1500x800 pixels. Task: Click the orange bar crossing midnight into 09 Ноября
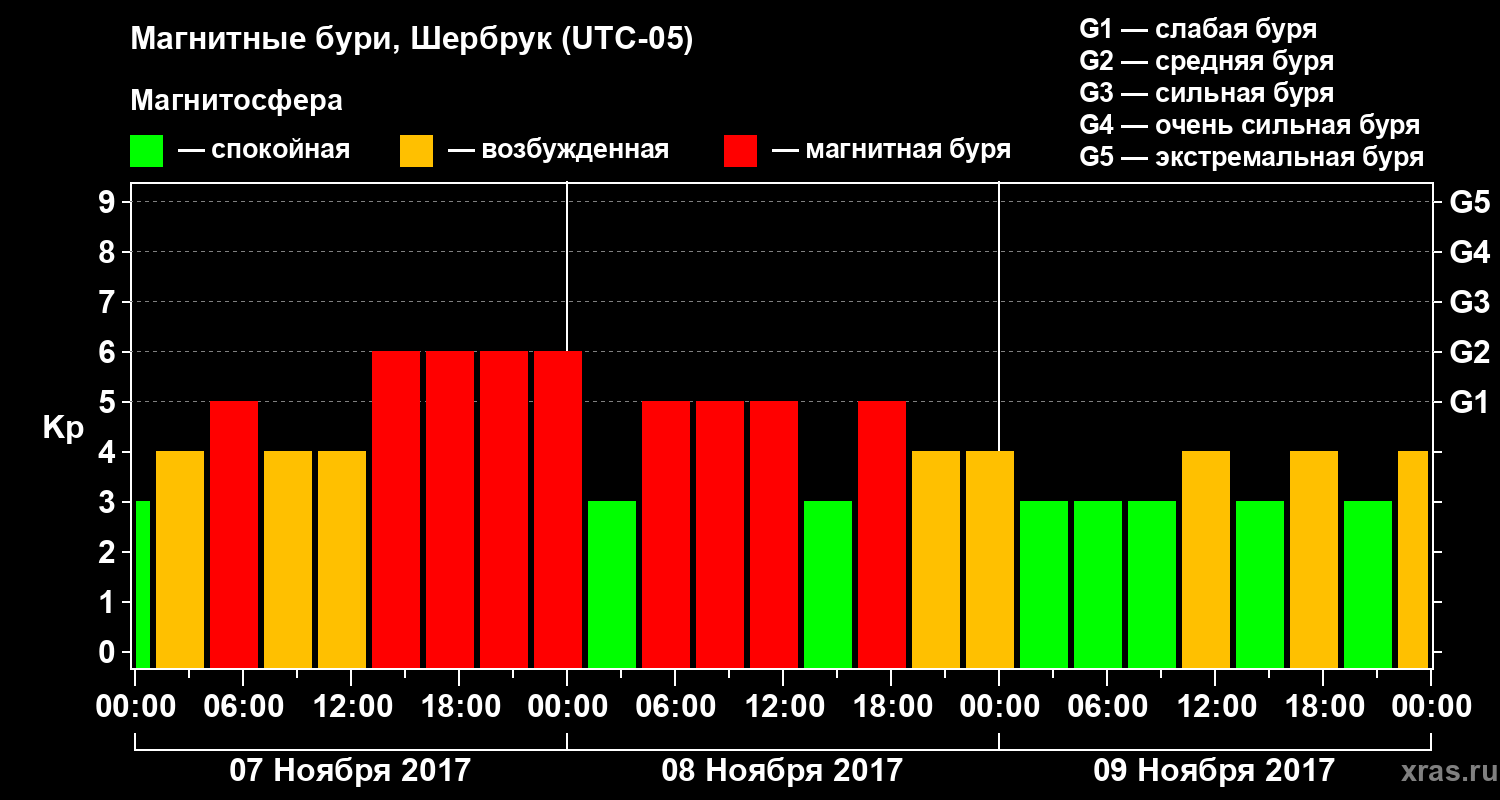pos(990,559)
